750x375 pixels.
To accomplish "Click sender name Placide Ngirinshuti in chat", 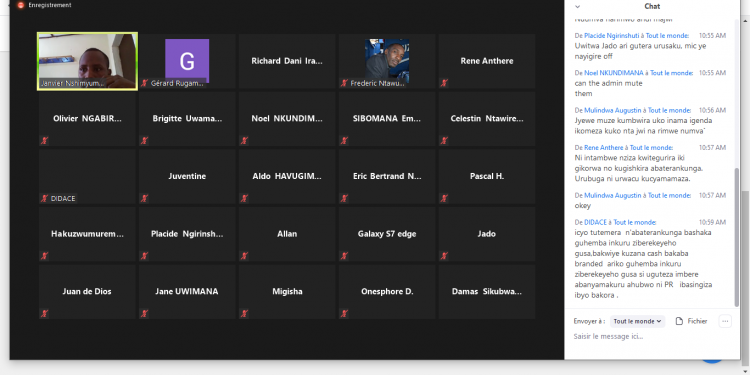I will coord(612,35).
